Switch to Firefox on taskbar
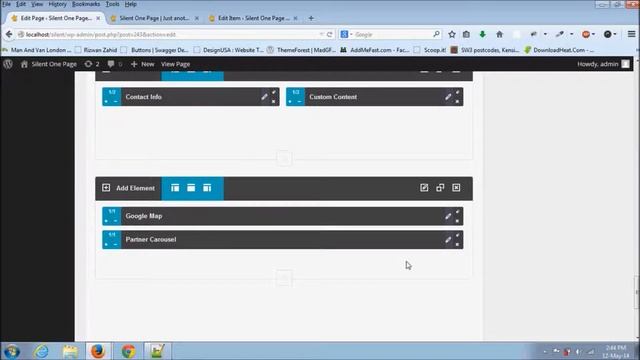Screen dimensions: 640x360 click(98, 351)
